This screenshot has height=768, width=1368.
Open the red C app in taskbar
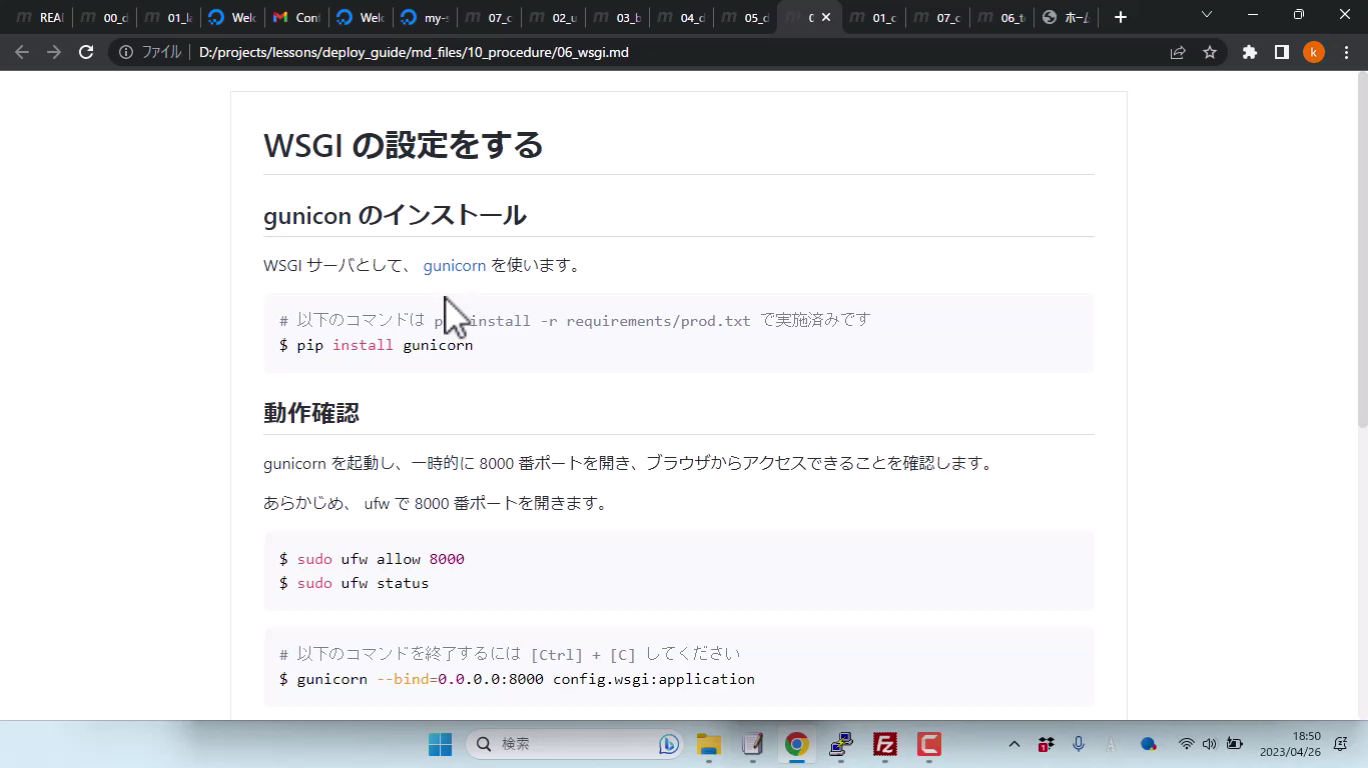pos(929,744)
